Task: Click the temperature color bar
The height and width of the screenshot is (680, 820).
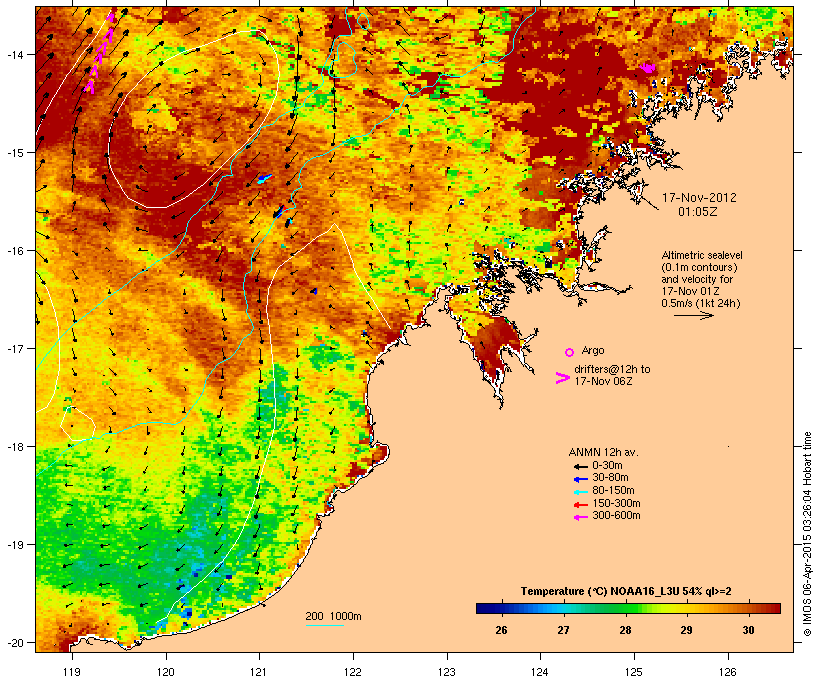Action: point(628,608)
